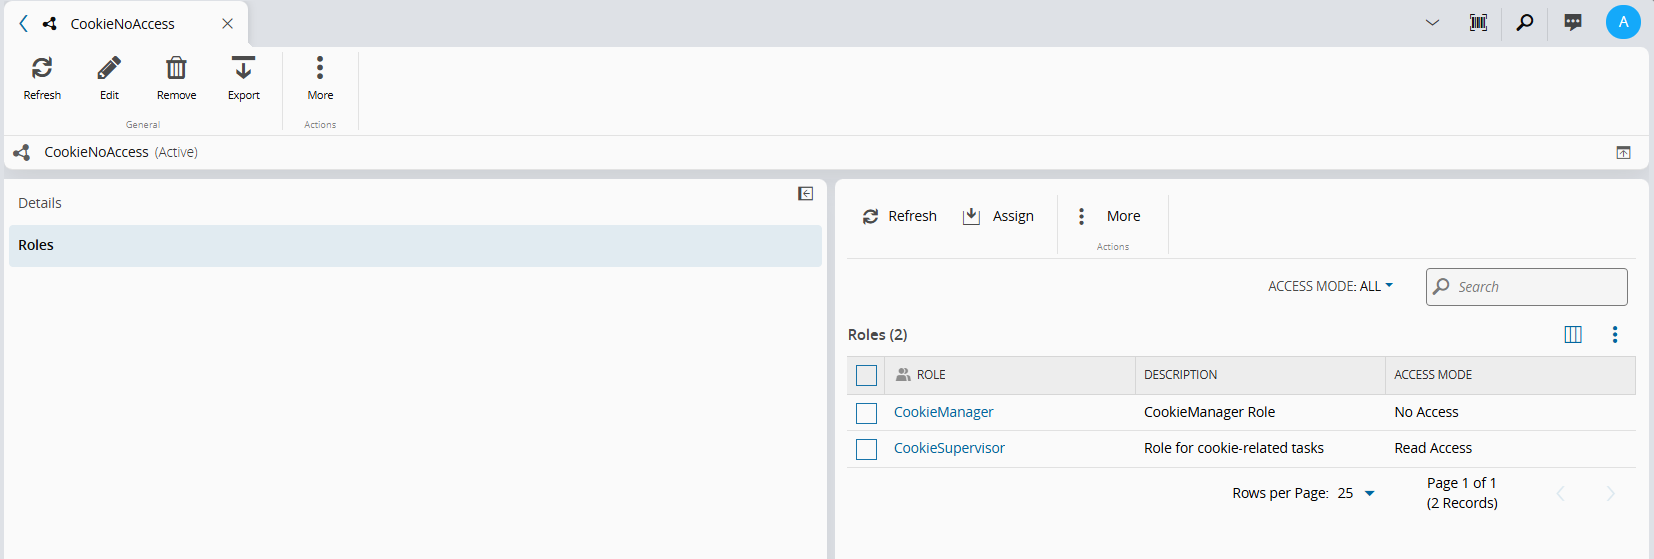Select the Details section
Screen dimensions: 1654x559
415,203
